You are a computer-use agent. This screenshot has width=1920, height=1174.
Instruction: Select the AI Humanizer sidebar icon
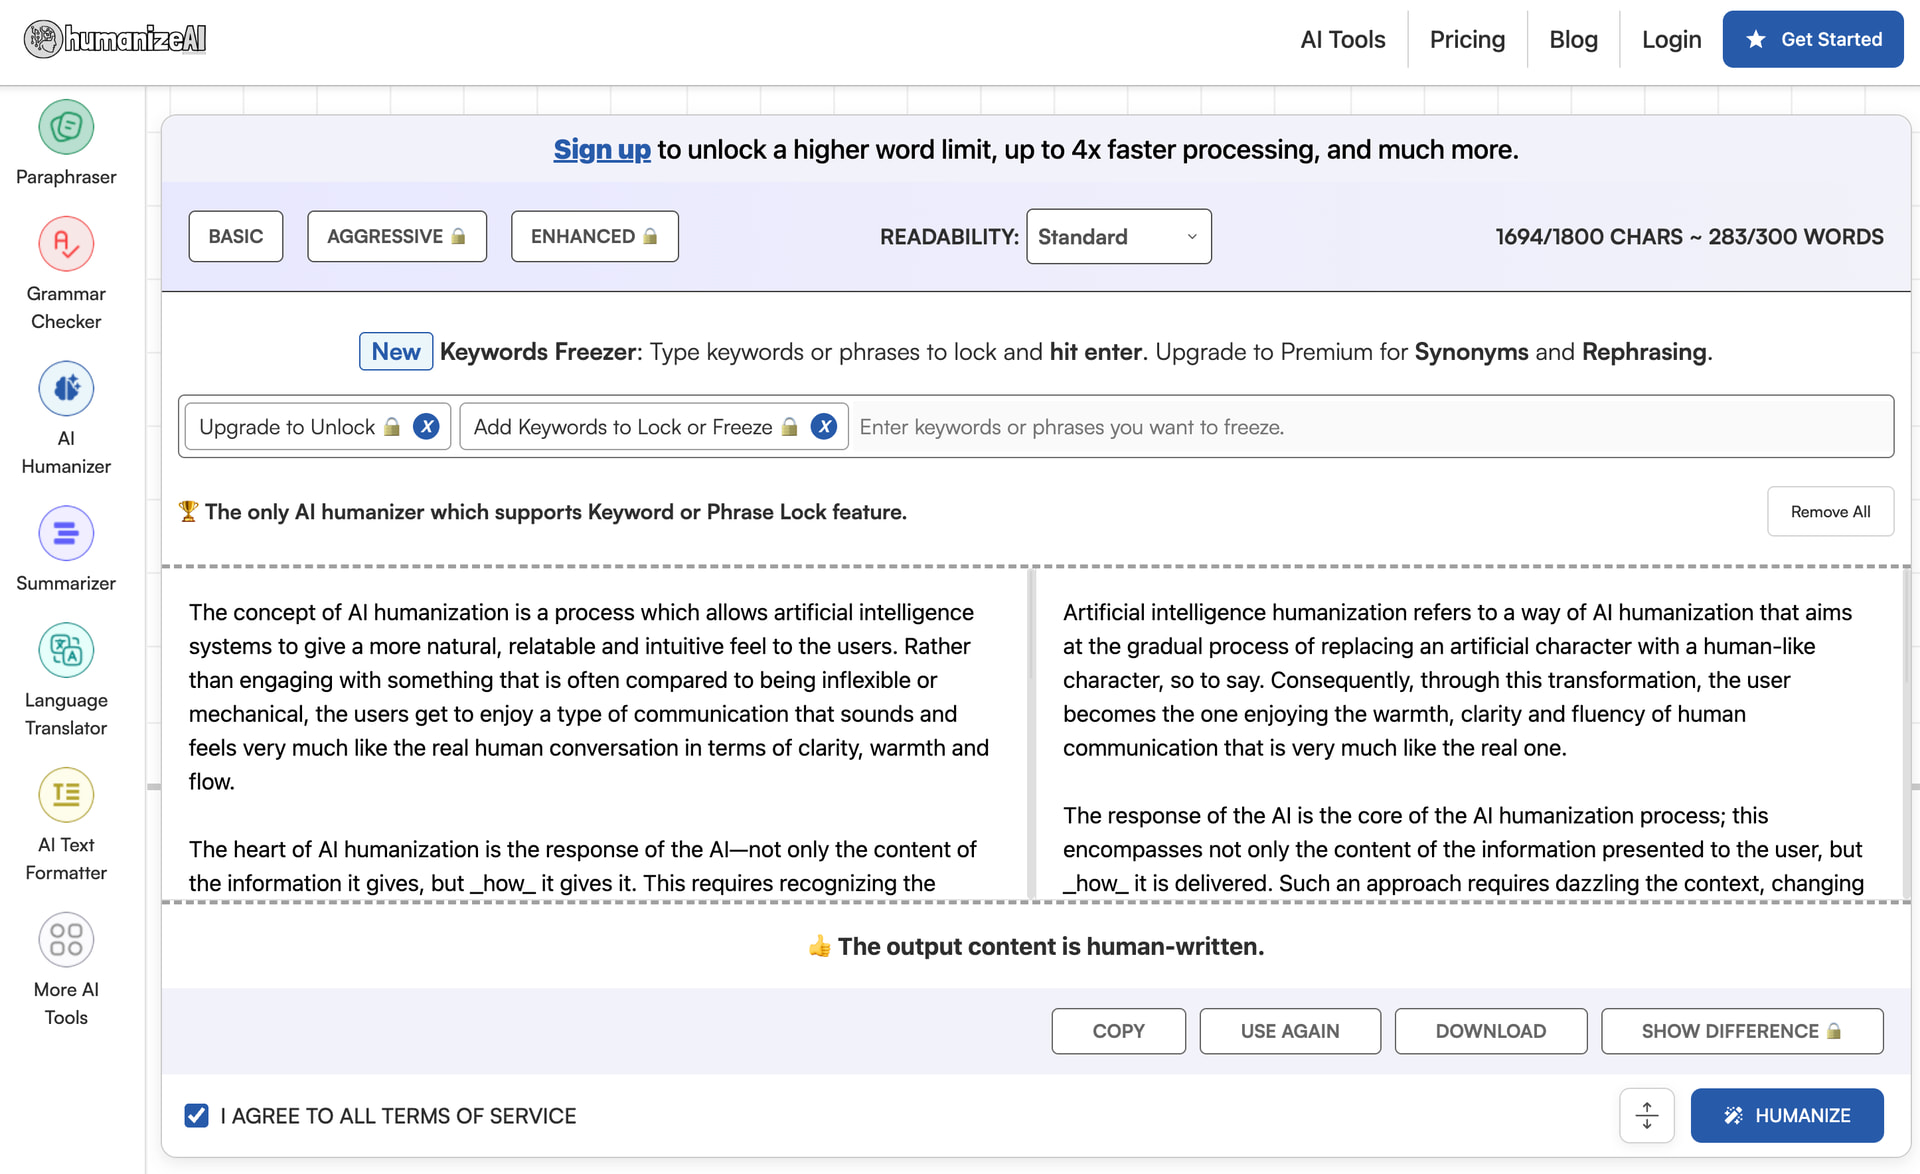[x=66, y=389]
